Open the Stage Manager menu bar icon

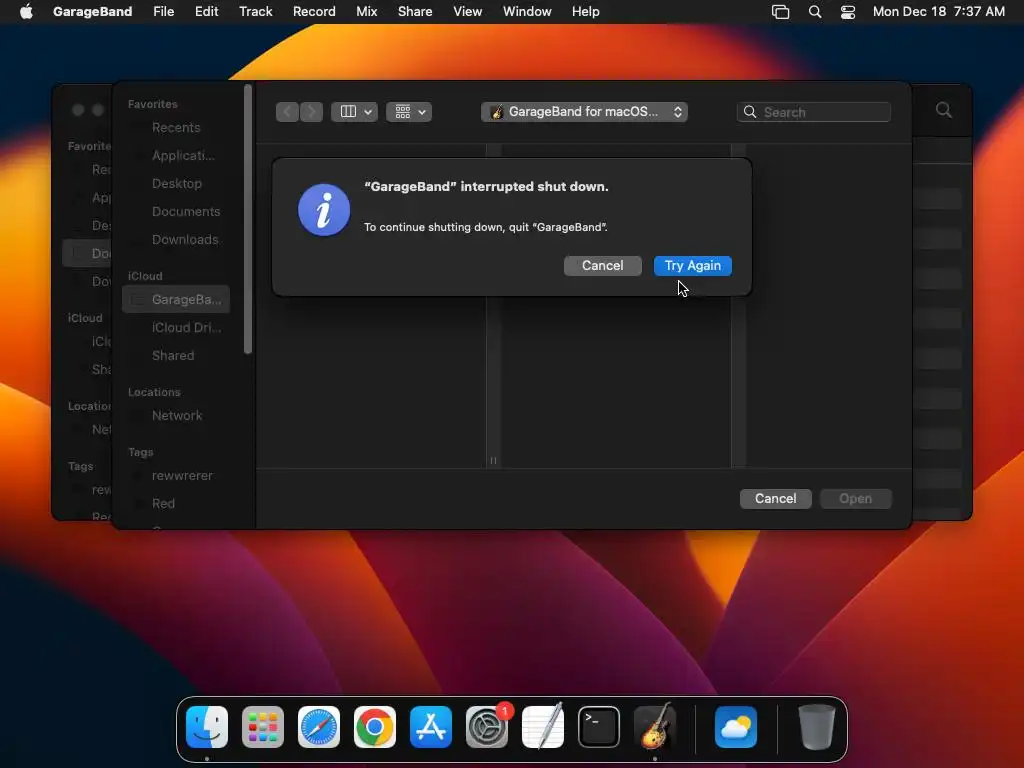pos(780,12)
